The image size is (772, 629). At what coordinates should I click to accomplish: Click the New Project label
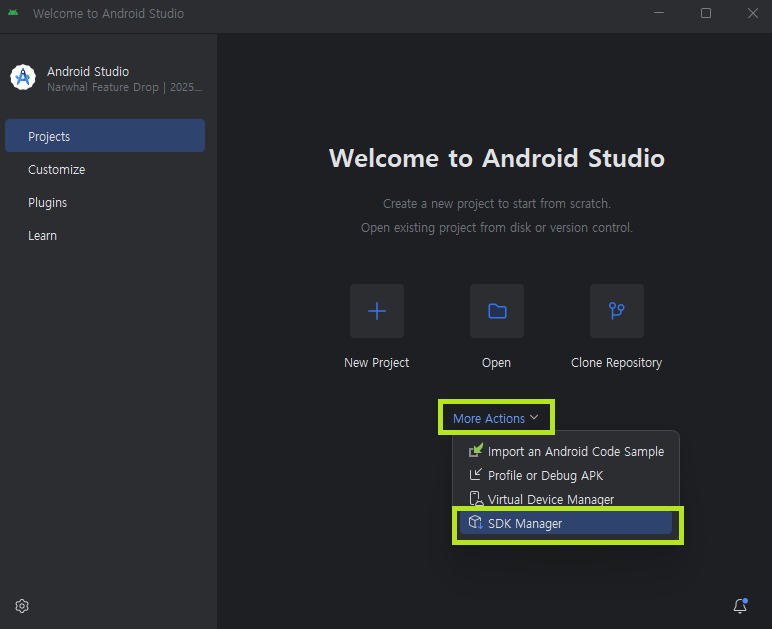click(x=377, y=363)
